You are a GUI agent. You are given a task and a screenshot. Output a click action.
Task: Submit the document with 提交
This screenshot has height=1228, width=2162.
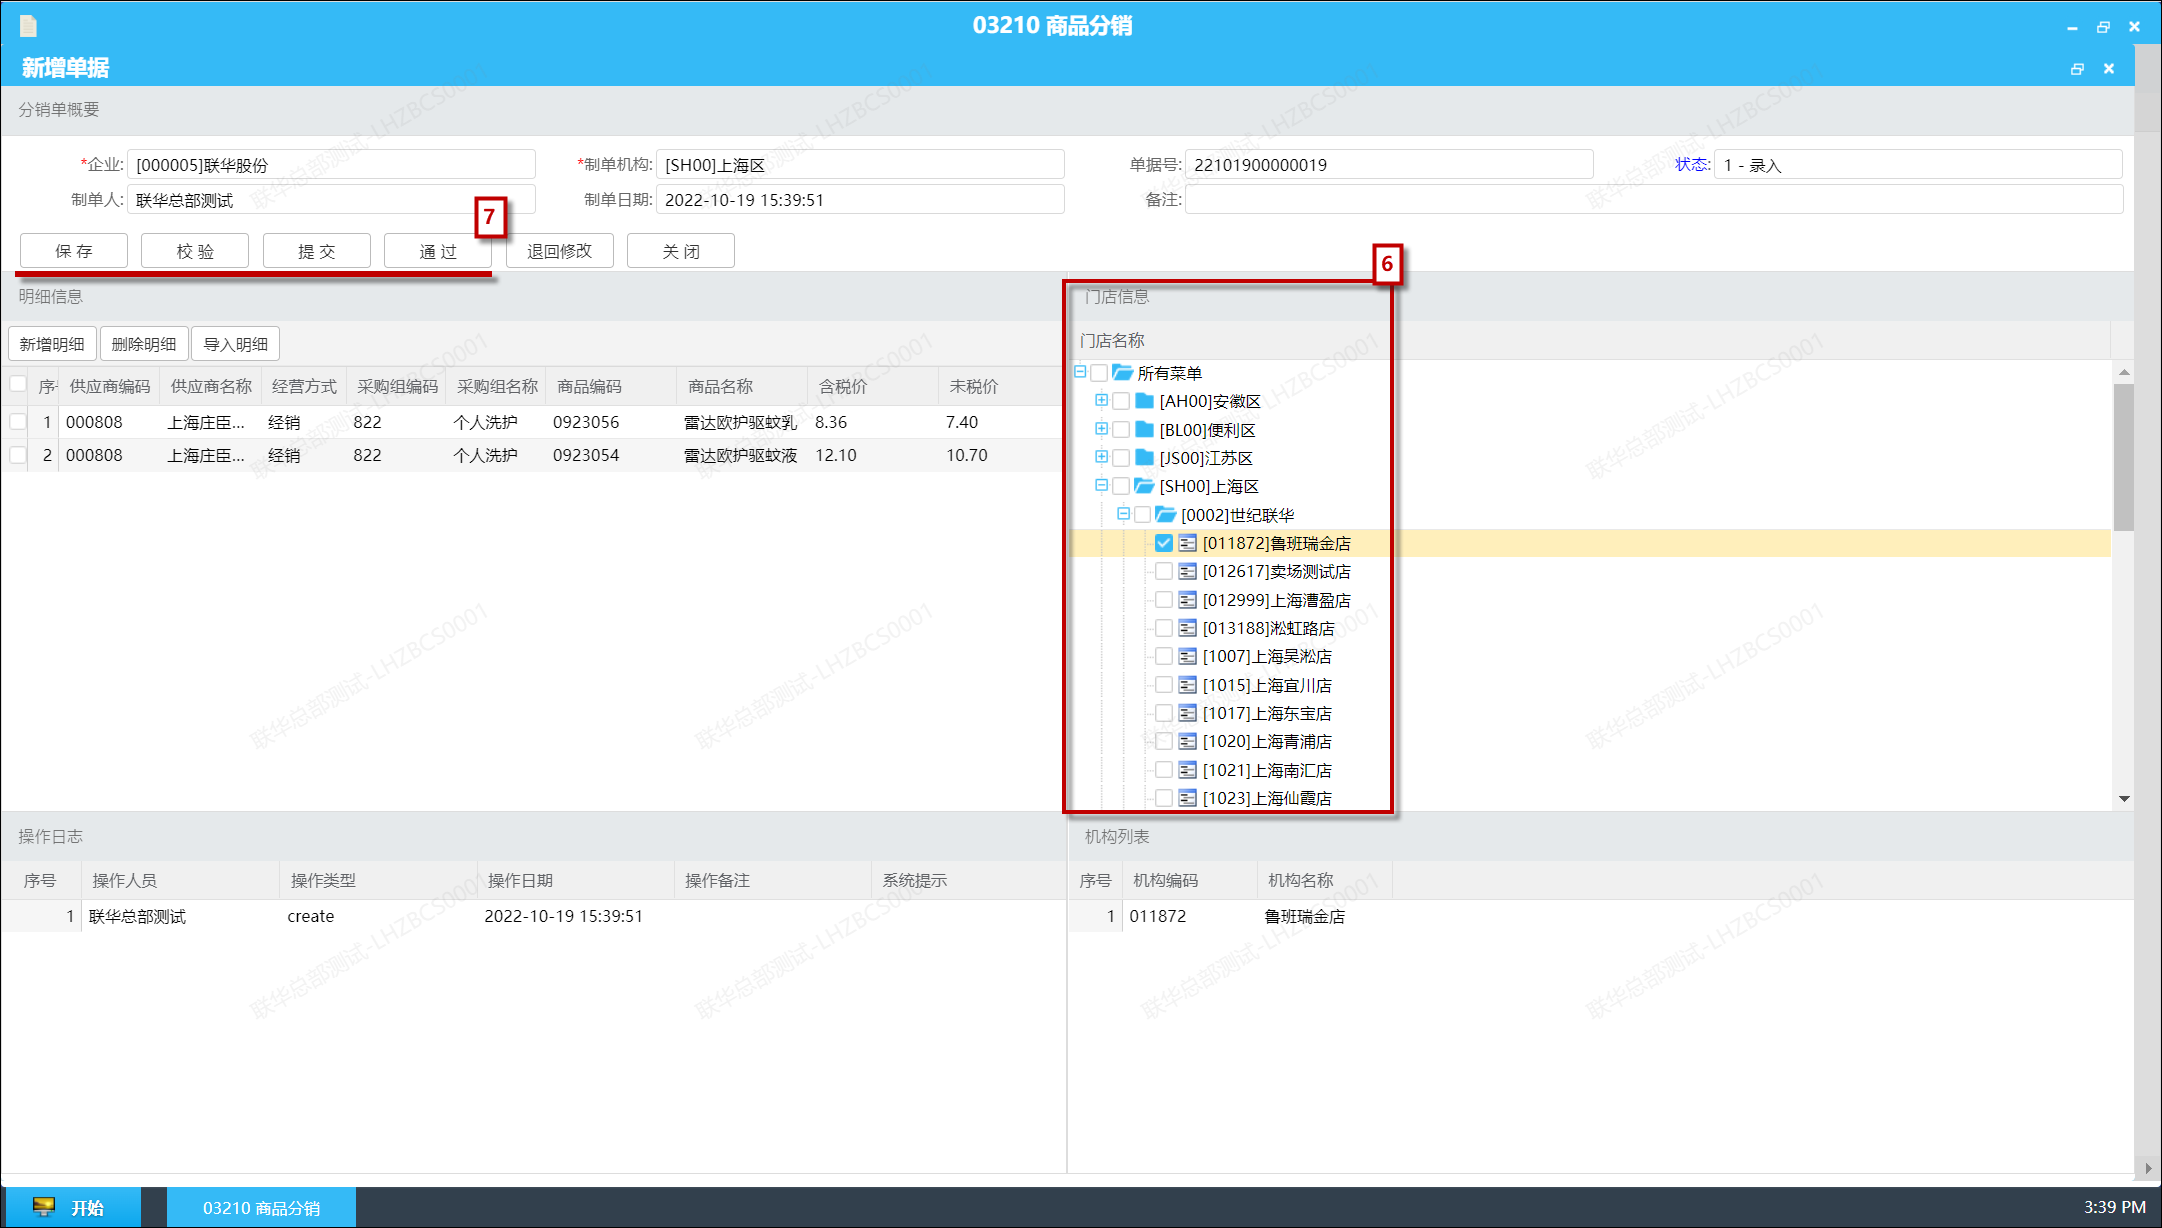317,251
